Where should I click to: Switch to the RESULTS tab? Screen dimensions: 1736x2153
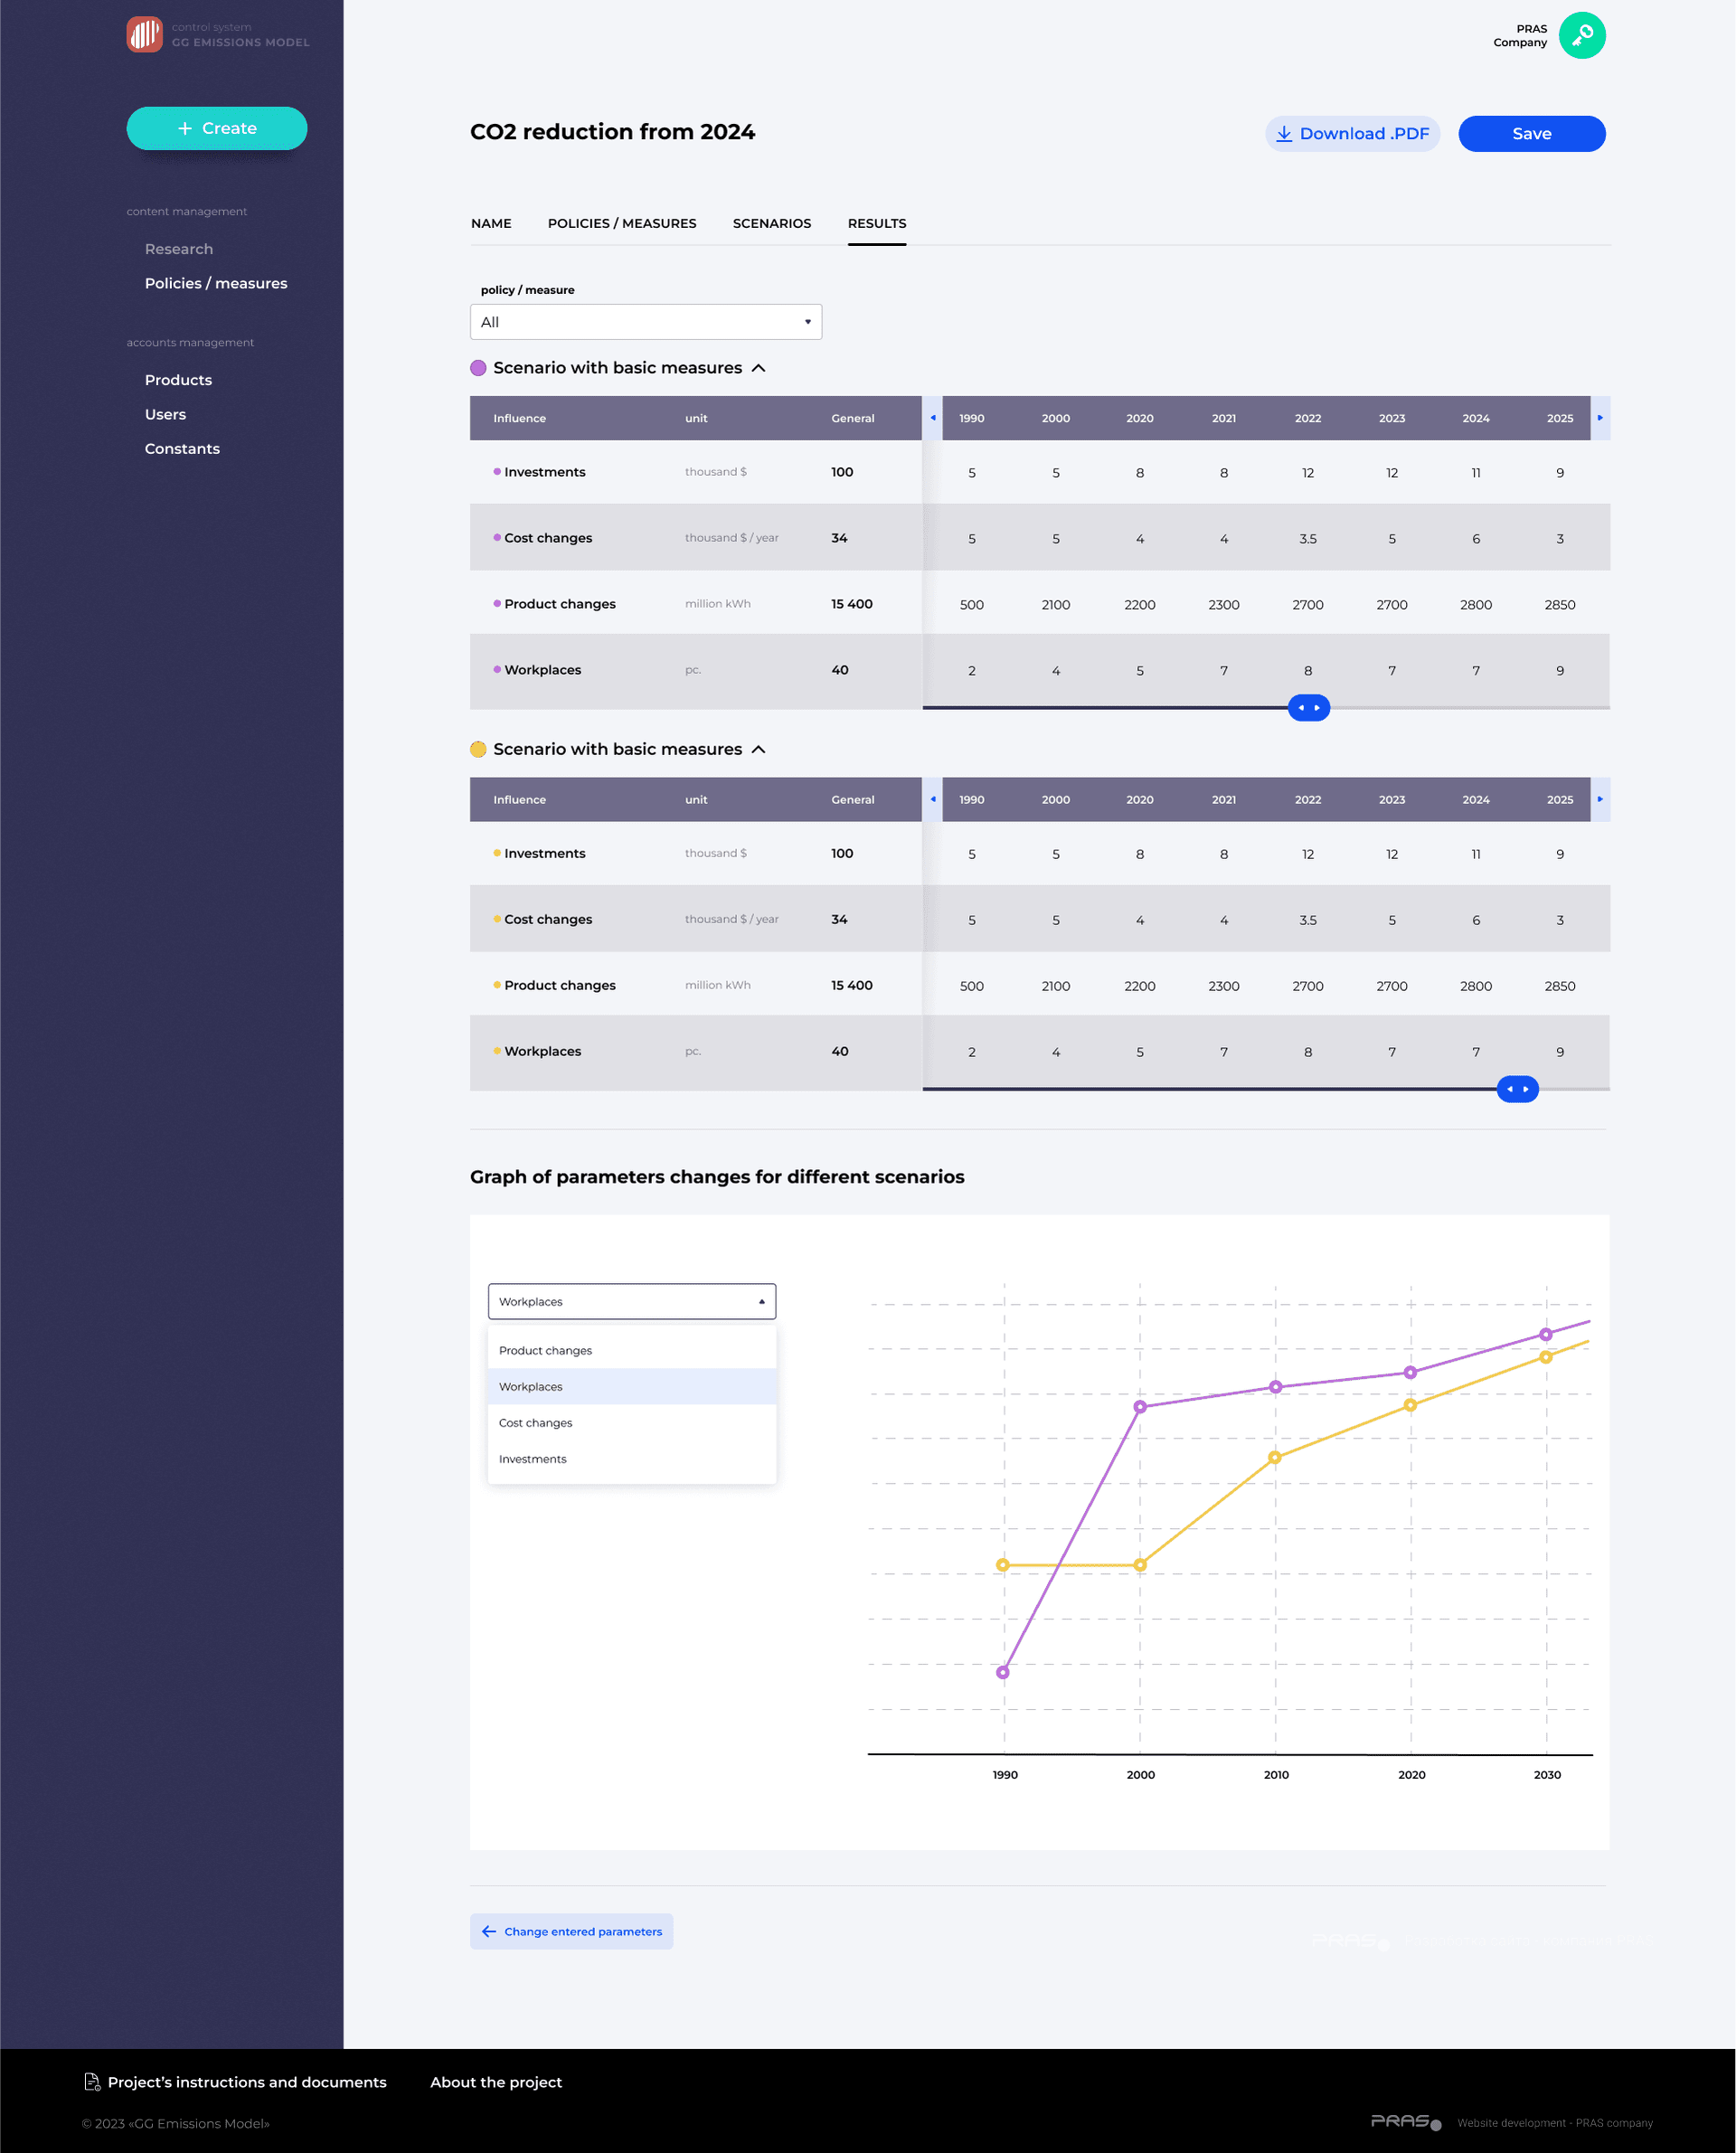click(877, 223)
